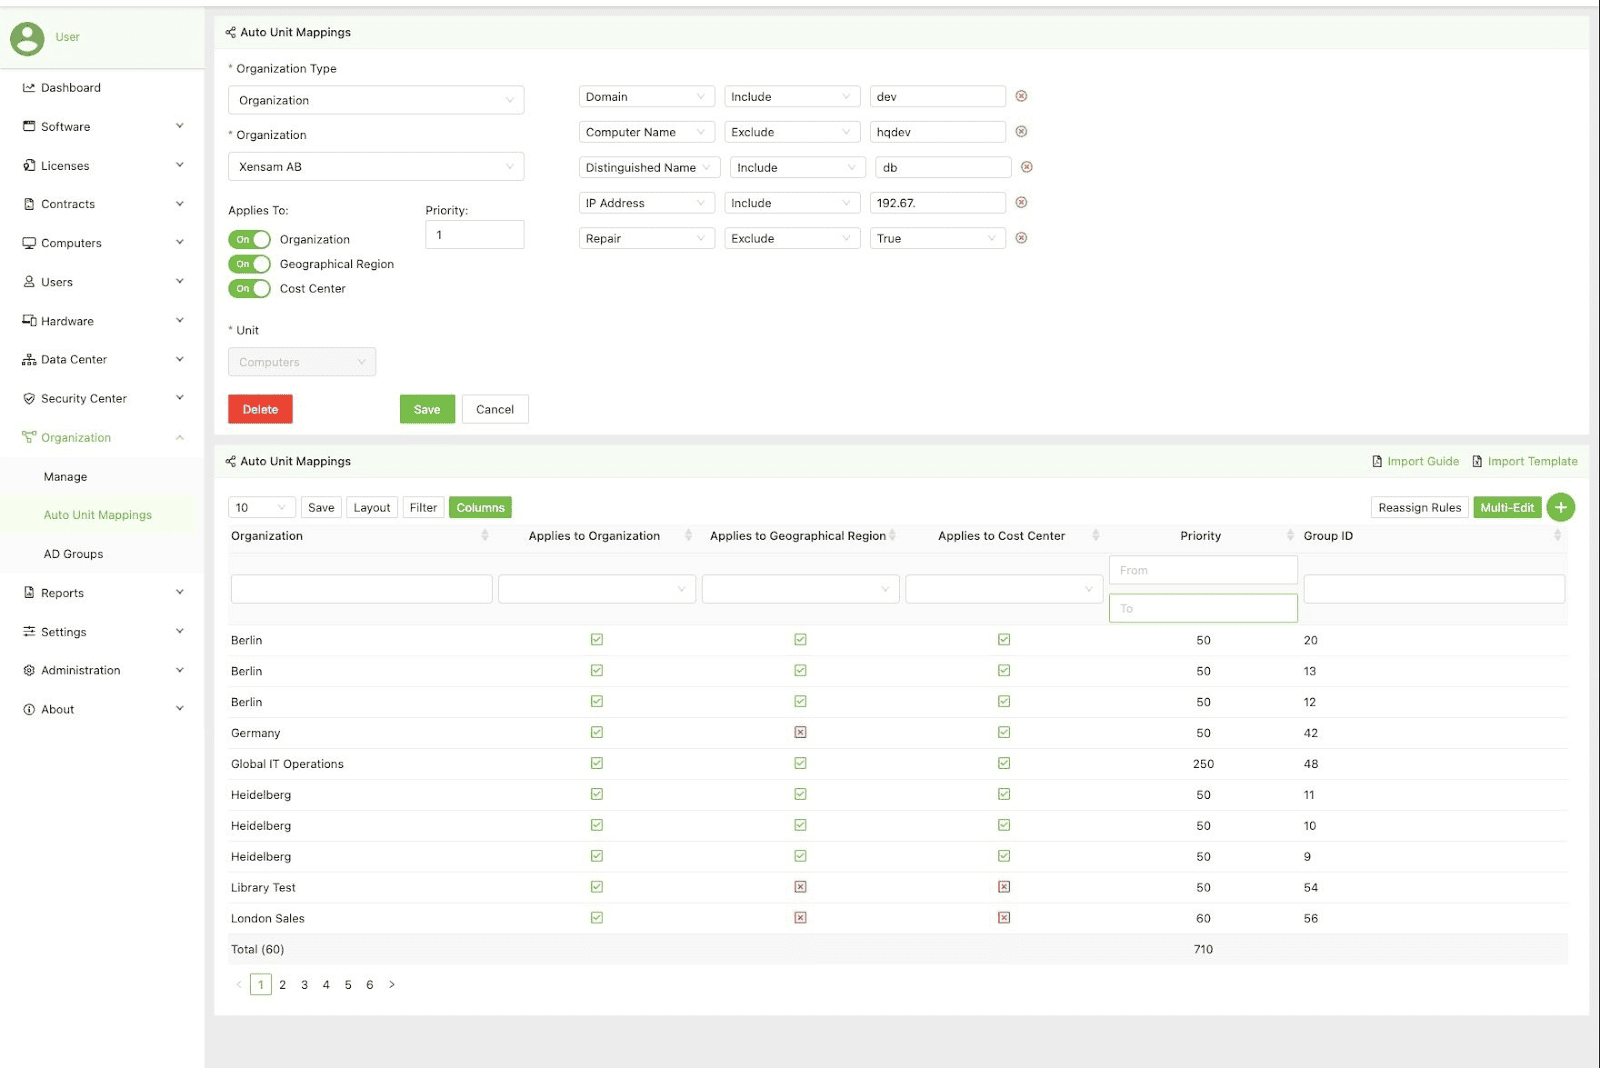Image resolution: width=1600 pixels, height=1068 pixels.
Task: Click the Data Center sidebar icon
Action: [29, 360]
